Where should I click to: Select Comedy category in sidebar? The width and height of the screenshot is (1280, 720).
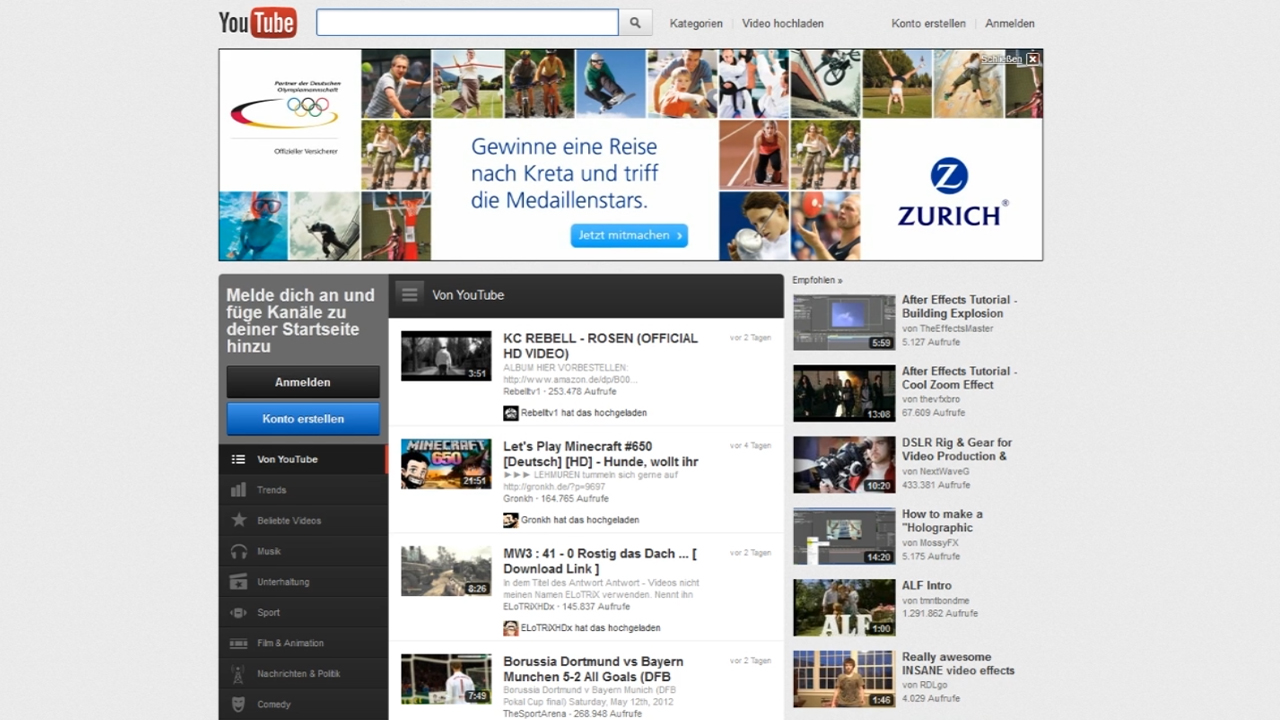pos(274,705)
